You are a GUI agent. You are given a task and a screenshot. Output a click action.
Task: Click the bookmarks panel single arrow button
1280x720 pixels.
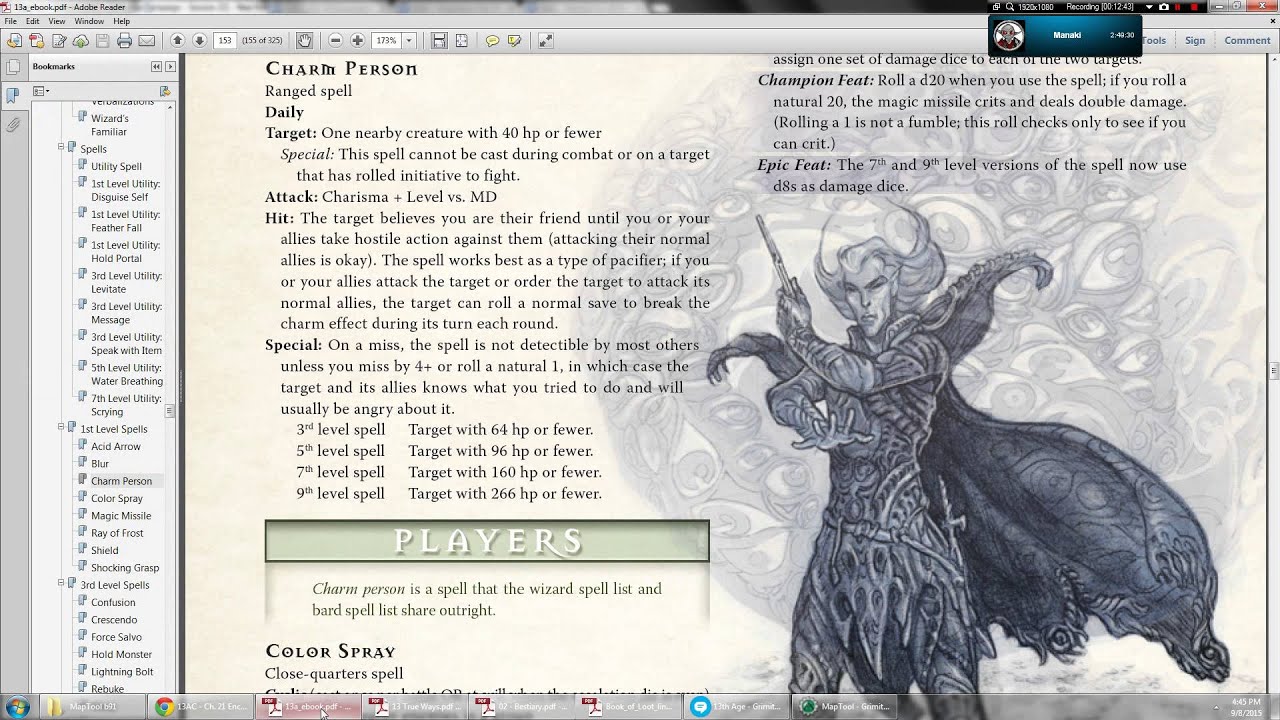tap(171, 66)
